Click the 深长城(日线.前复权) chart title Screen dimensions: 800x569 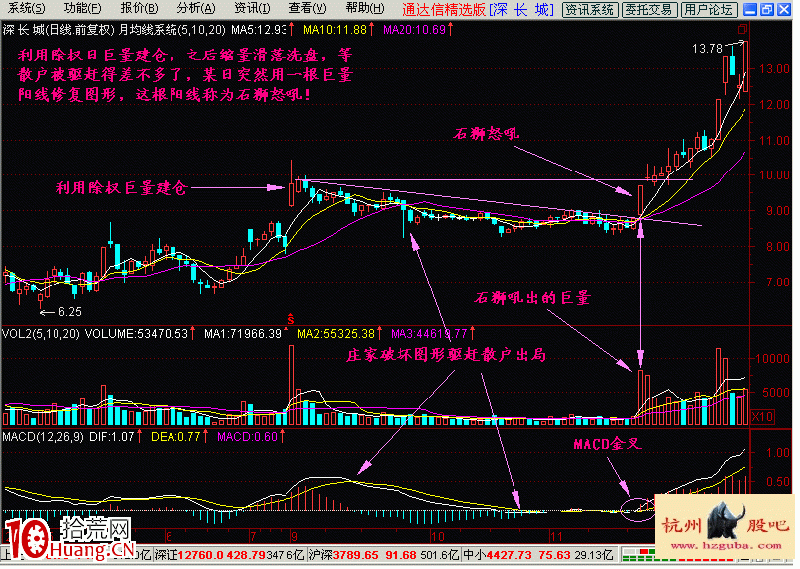(58, 30)
